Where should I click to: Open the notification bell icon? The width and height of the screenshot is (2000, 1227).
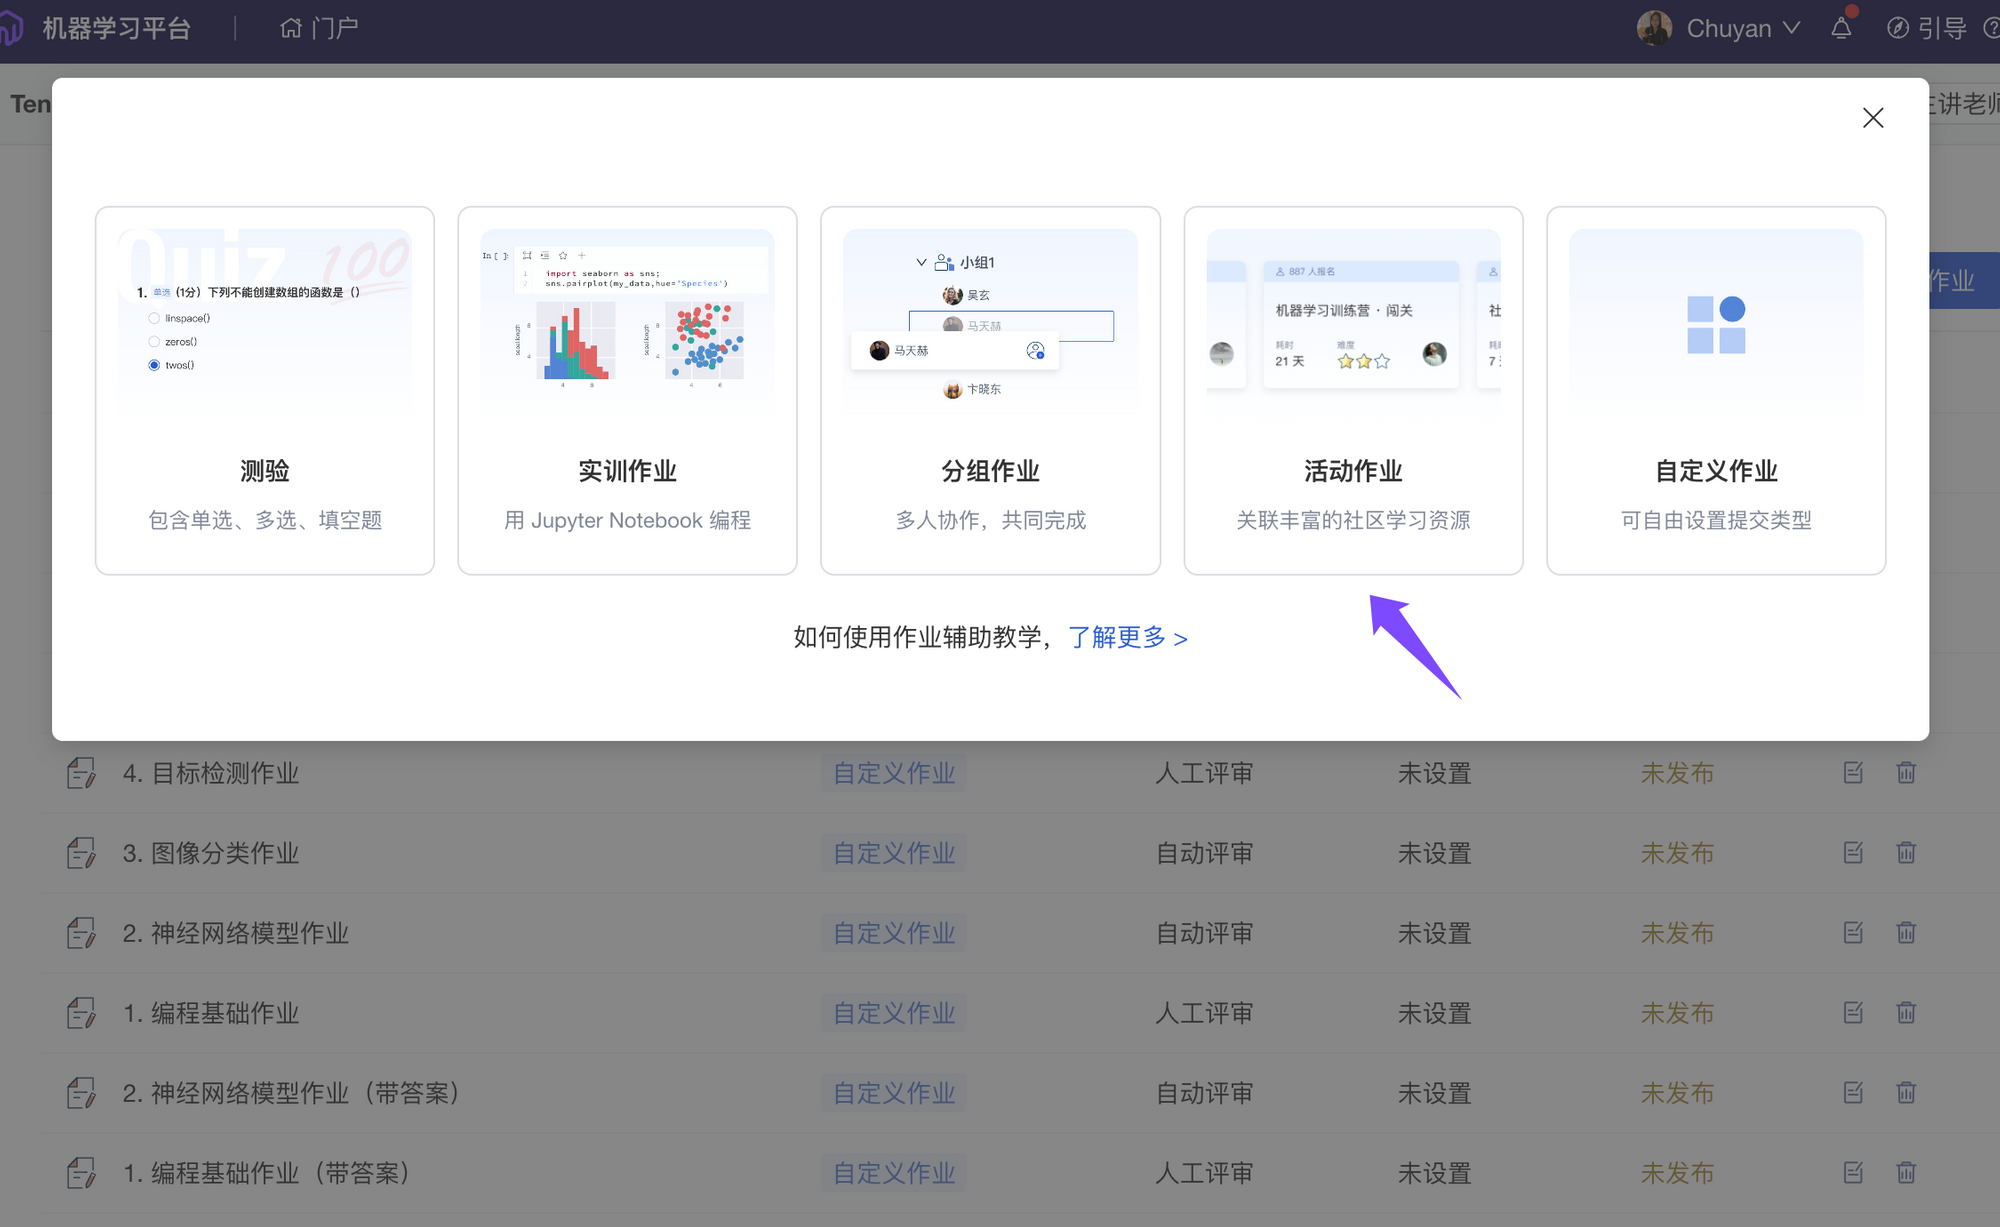click(1841, 28)
